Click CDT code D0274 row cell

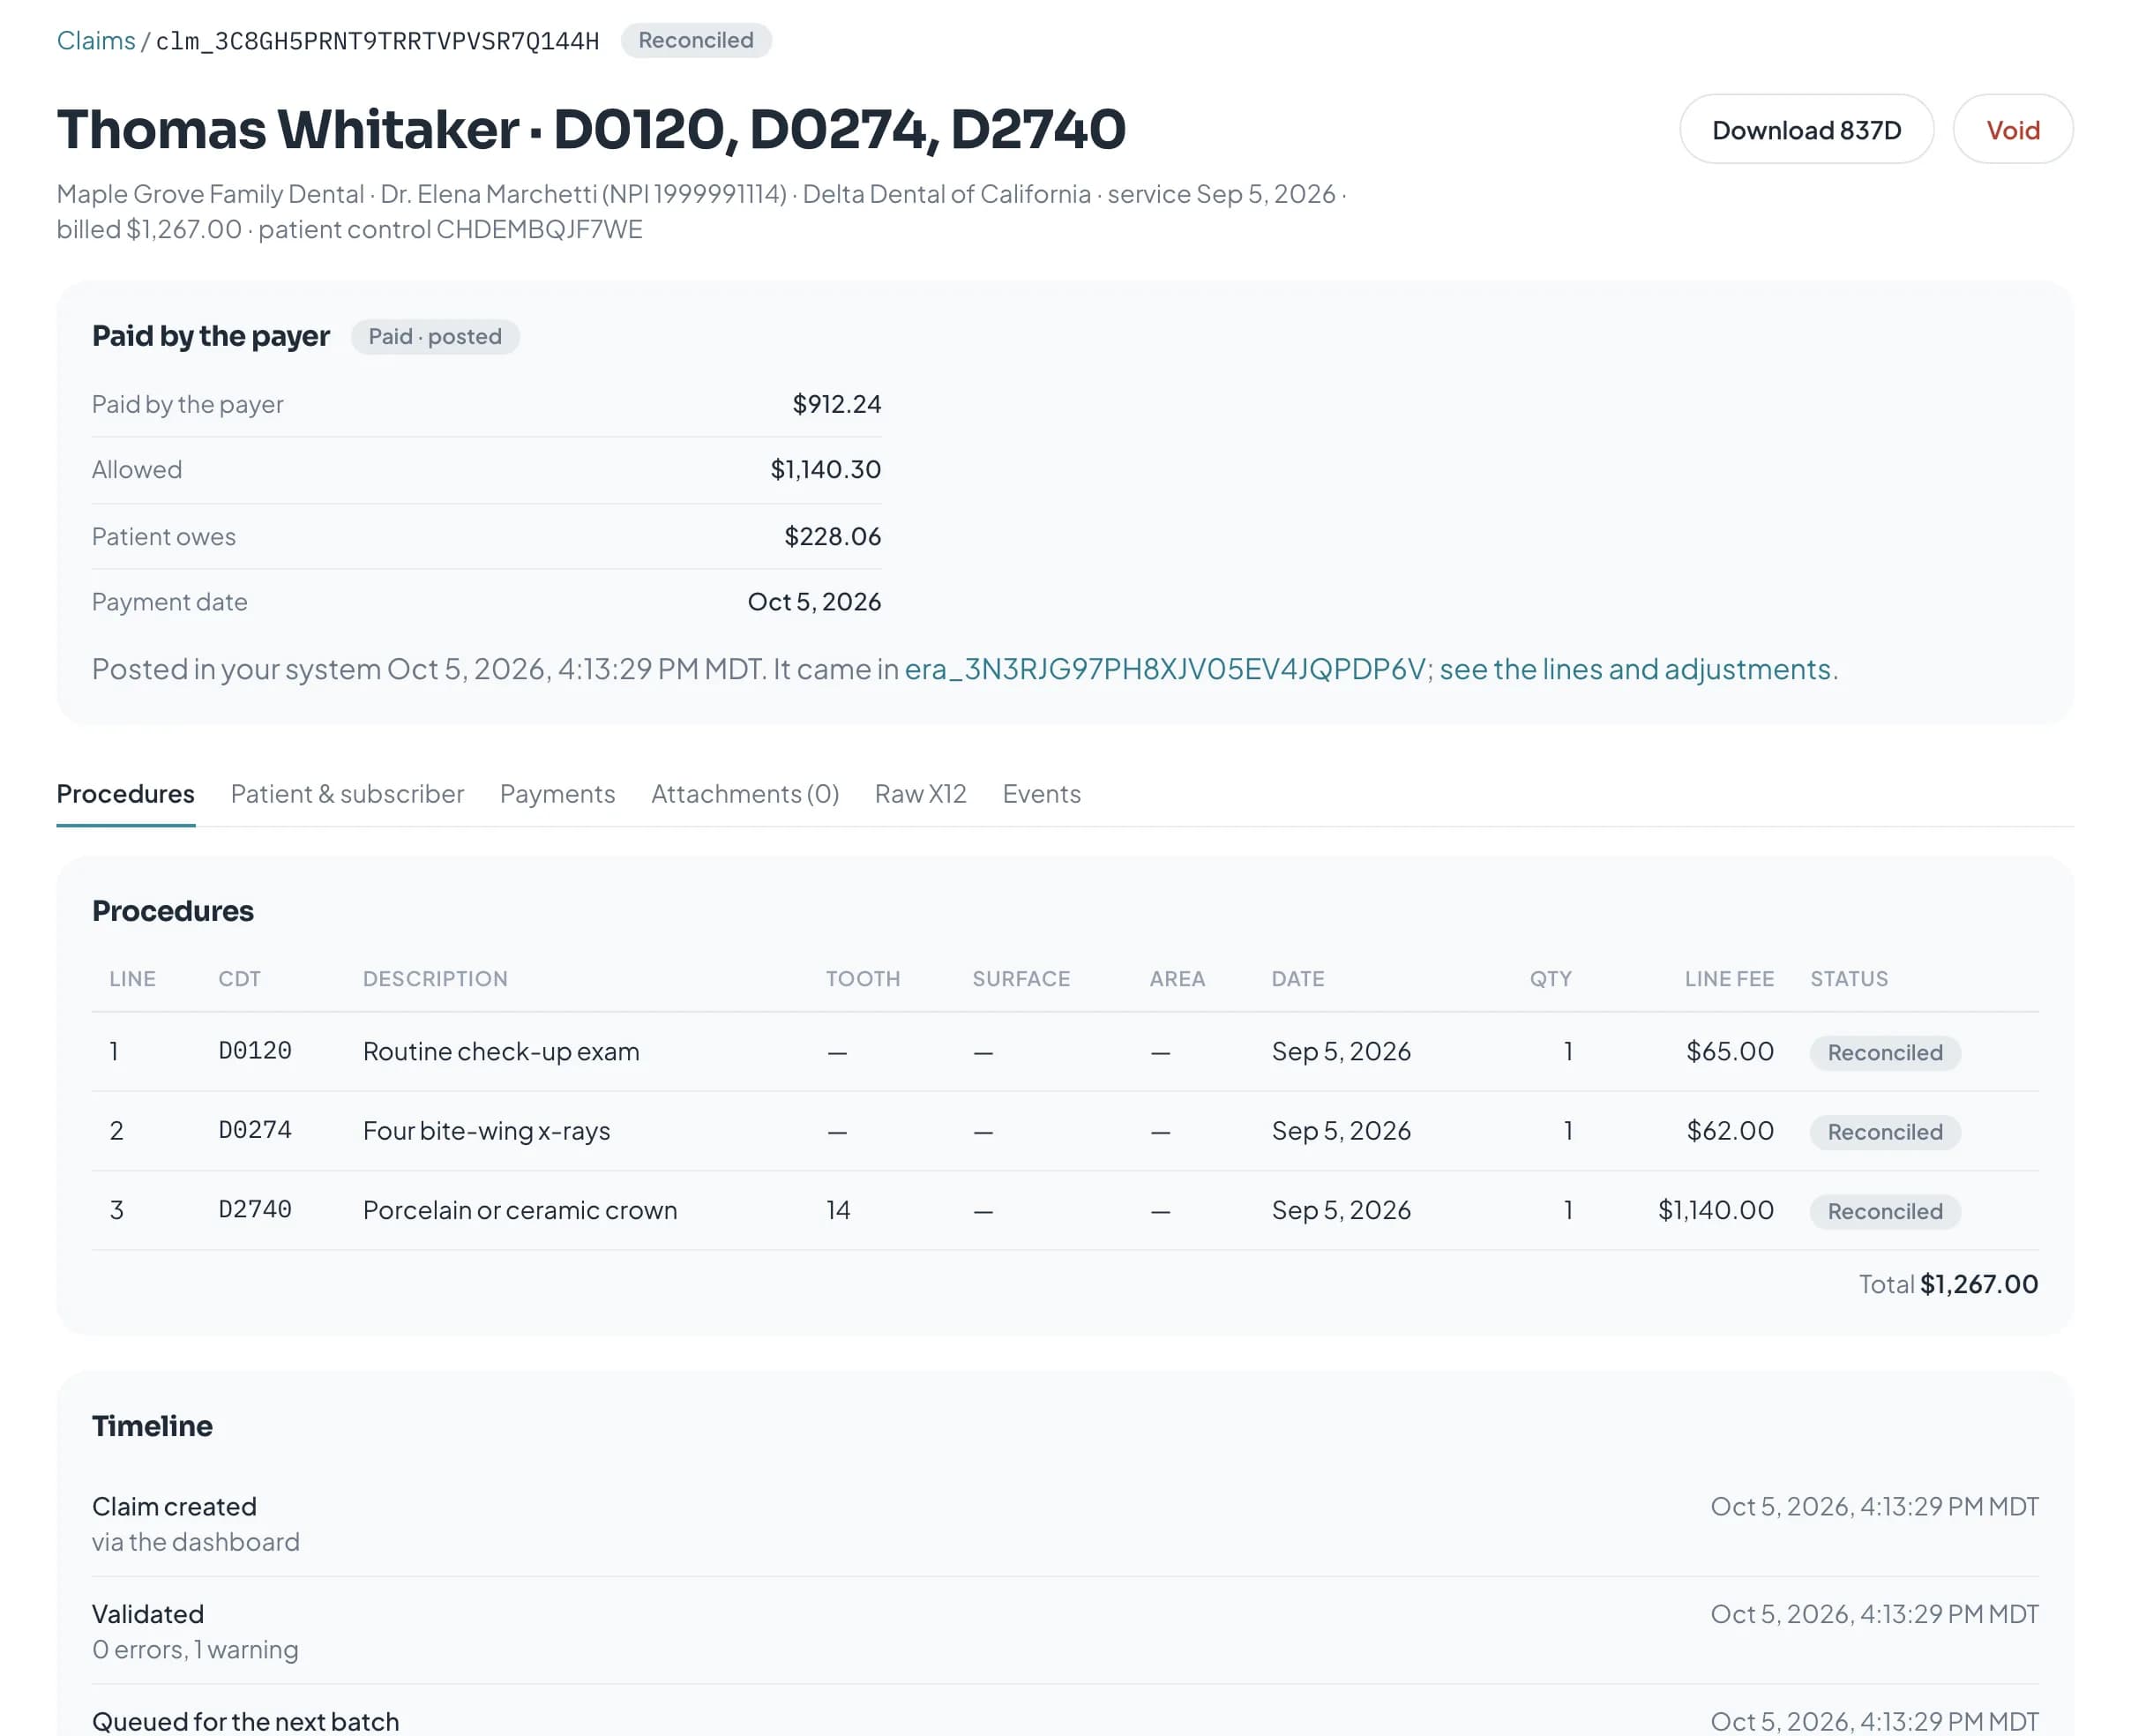255,1131
